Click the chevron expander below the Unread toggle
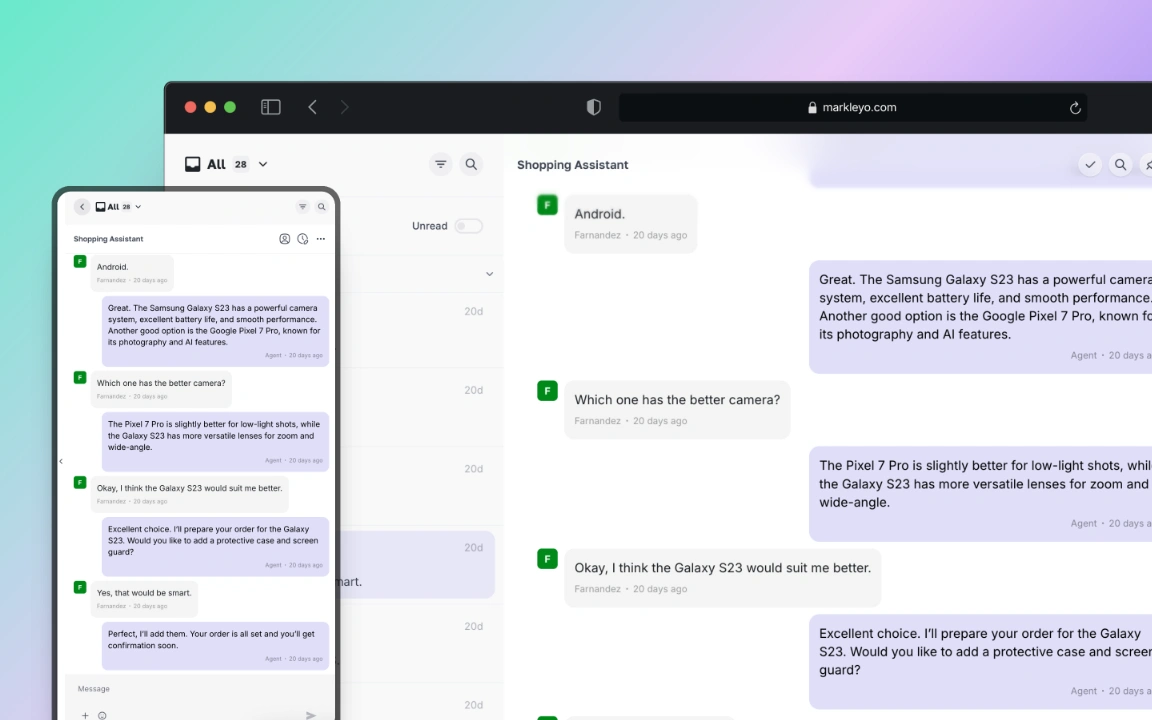Screen dimensions: 1152x720 pos(489,273)
